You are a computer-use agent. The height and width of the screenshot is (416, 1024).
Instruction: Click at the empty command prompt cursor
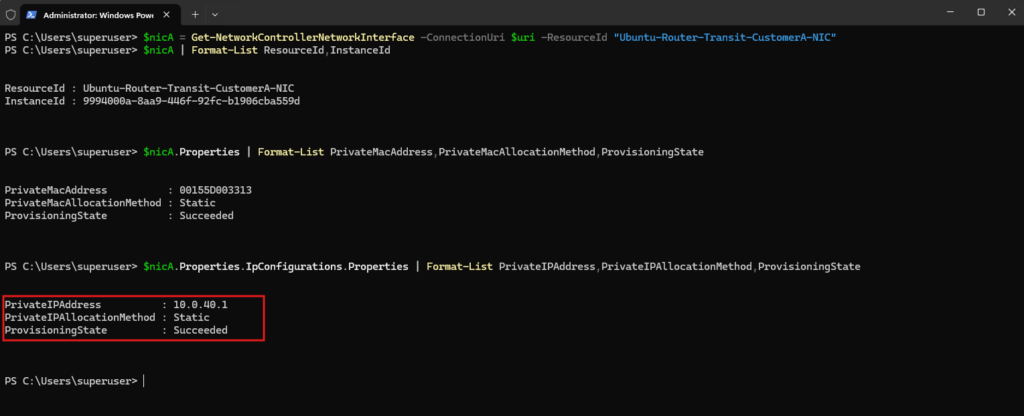point(143,381)
